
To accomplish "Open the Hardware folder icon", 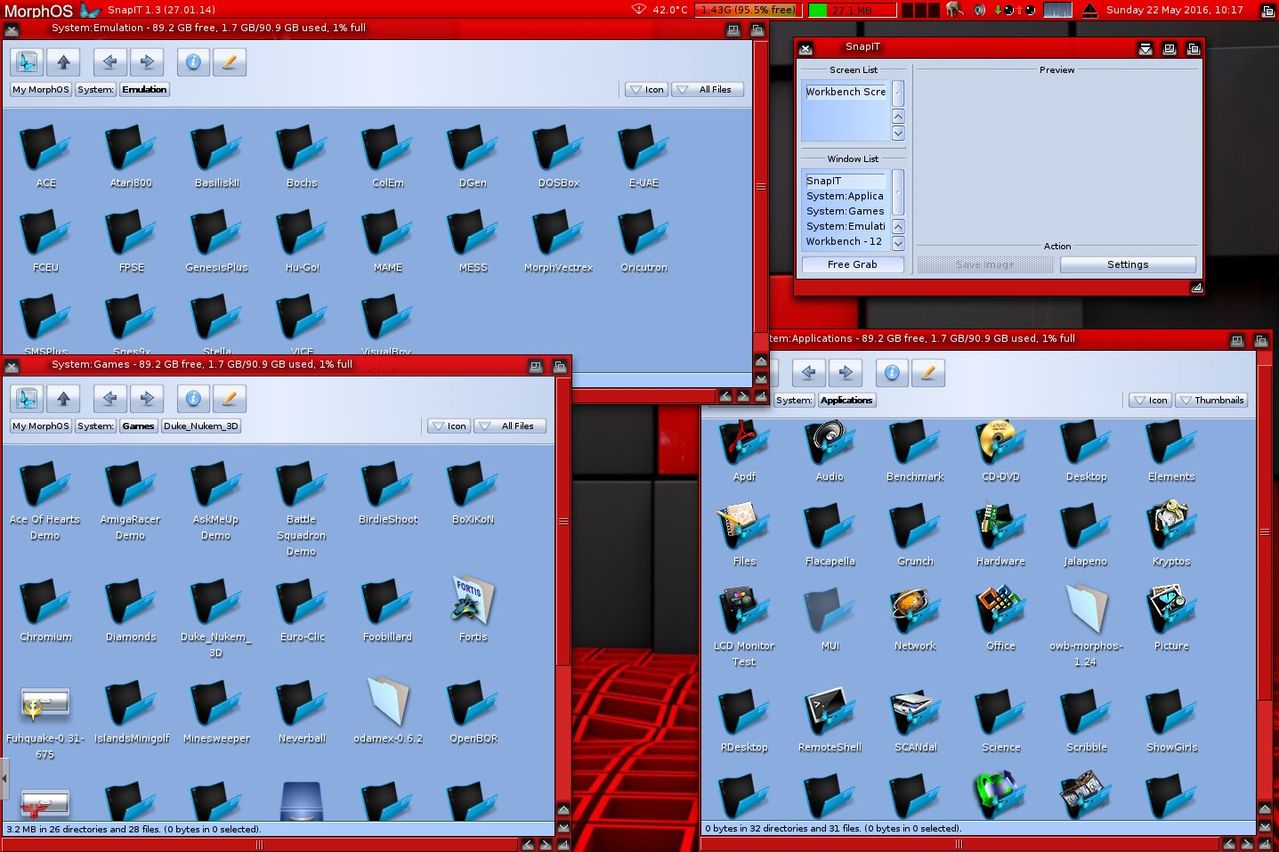I will pyautogui.click(x=1000, y=527).
